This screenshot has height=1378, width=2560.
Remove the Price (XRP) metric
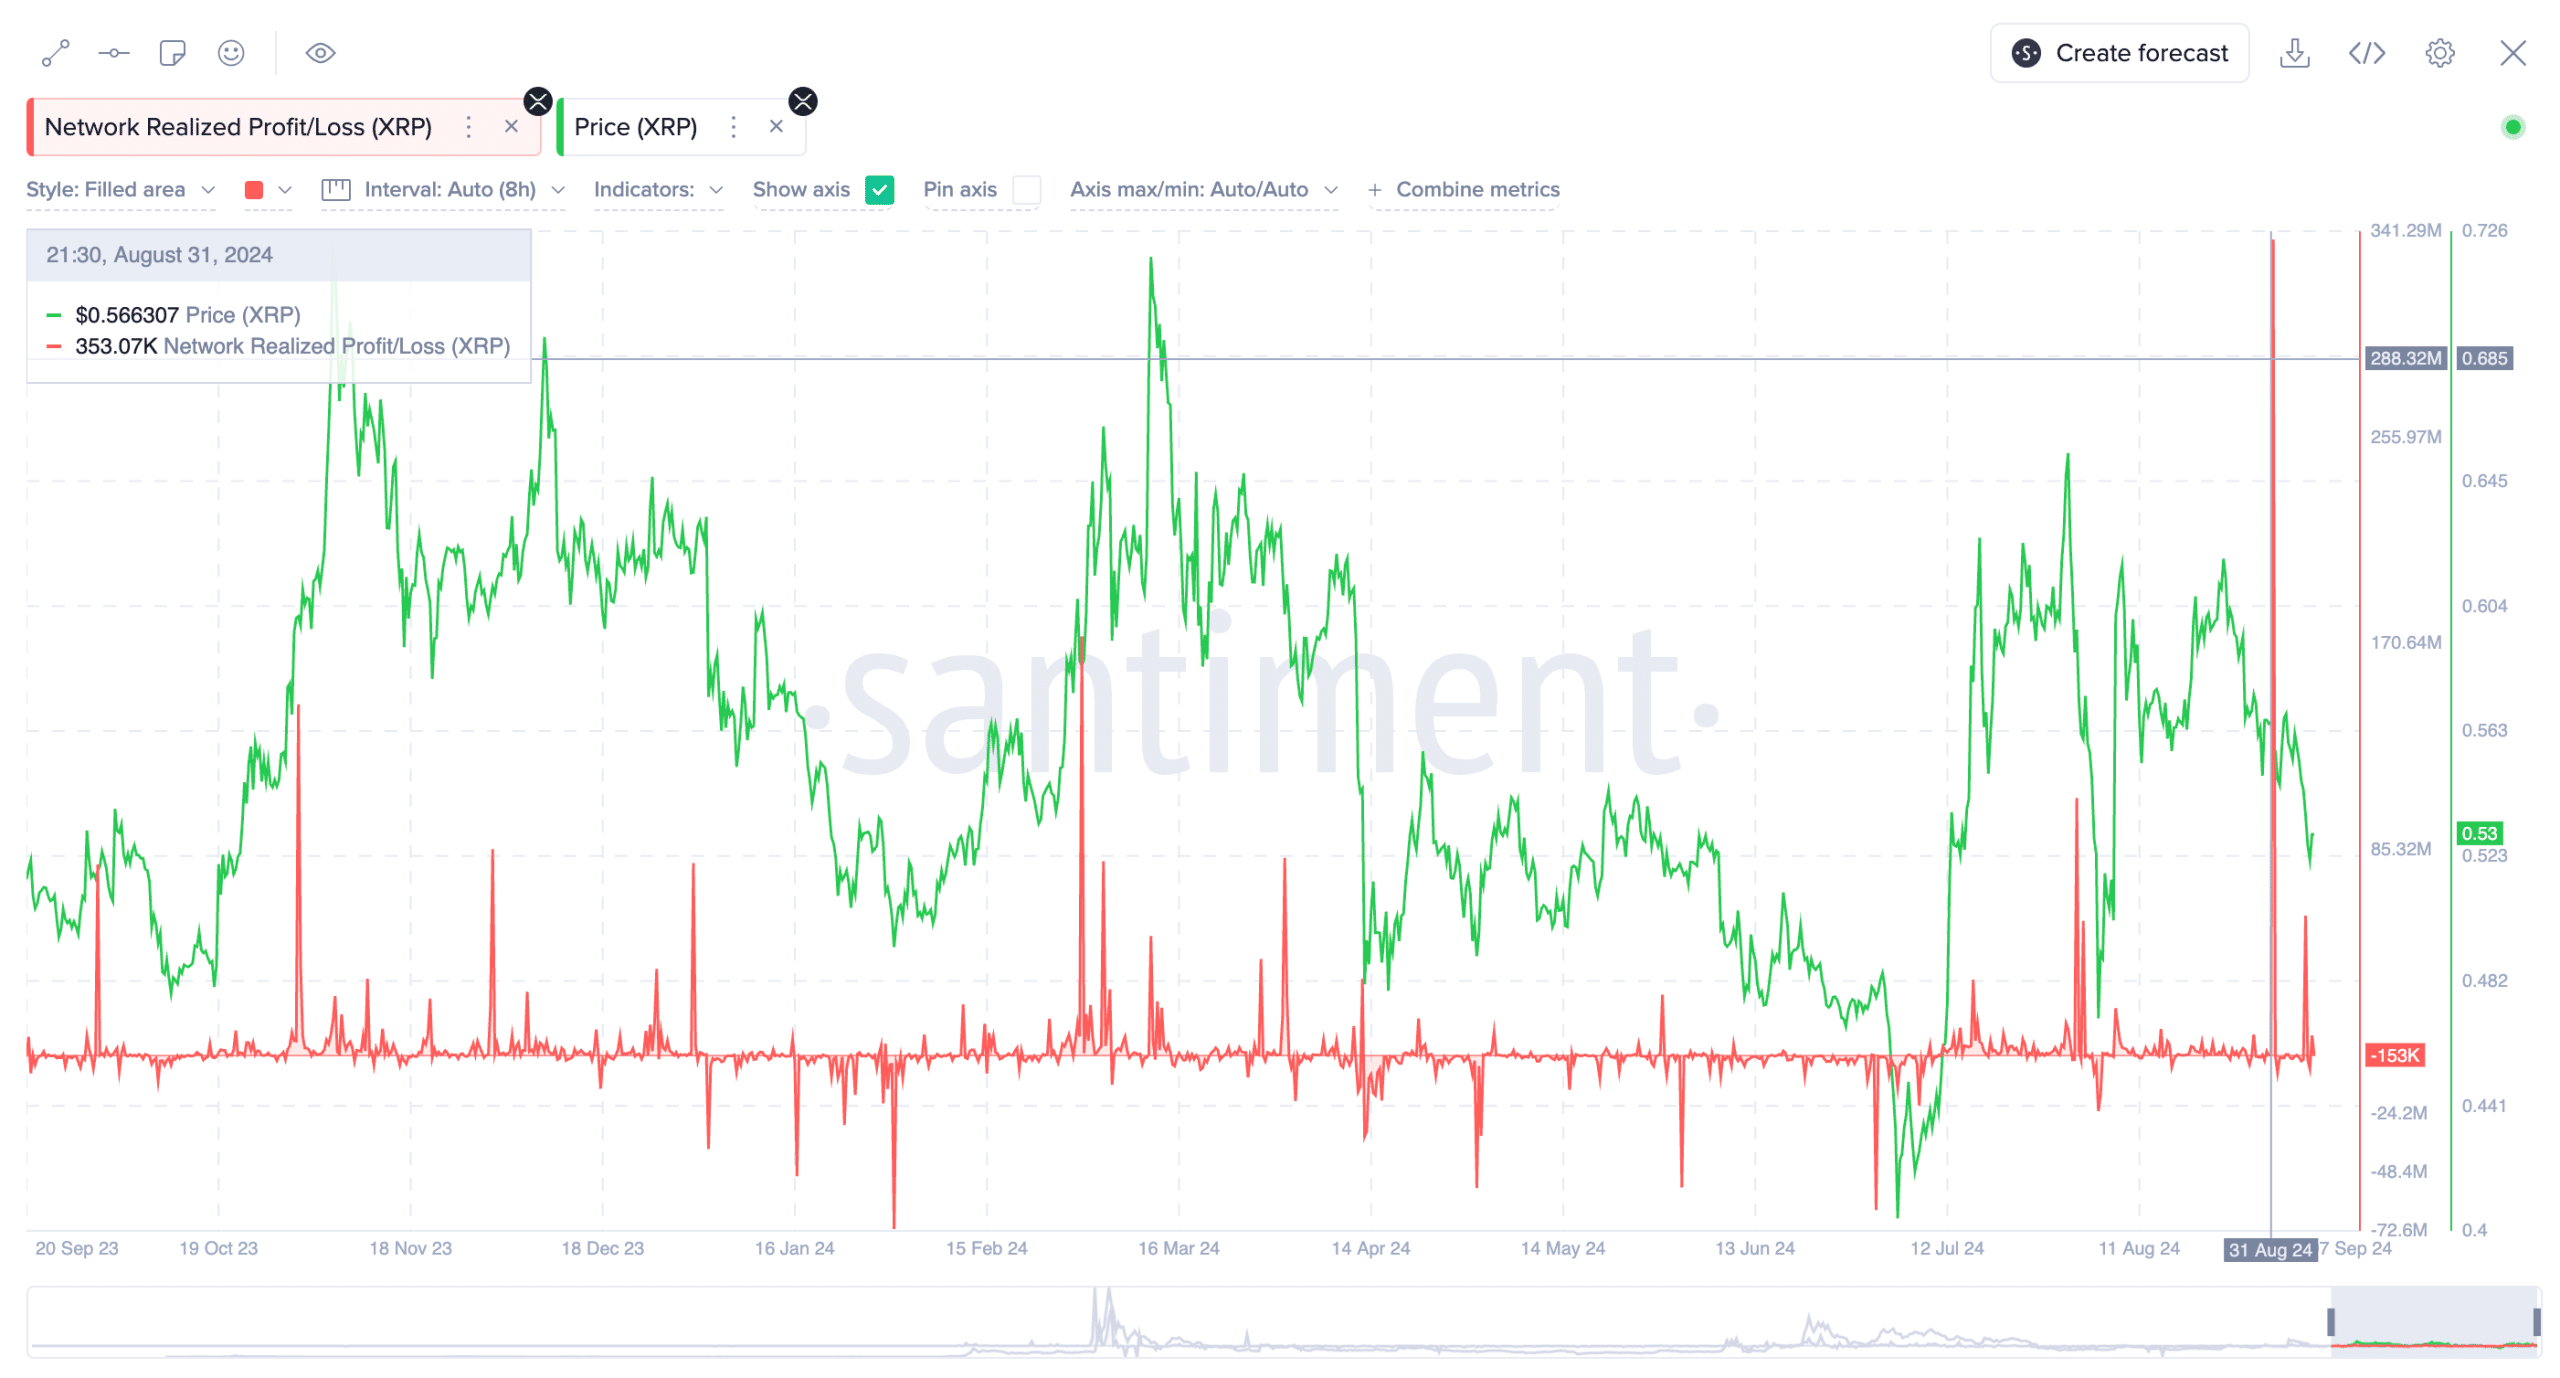[776, 127]
